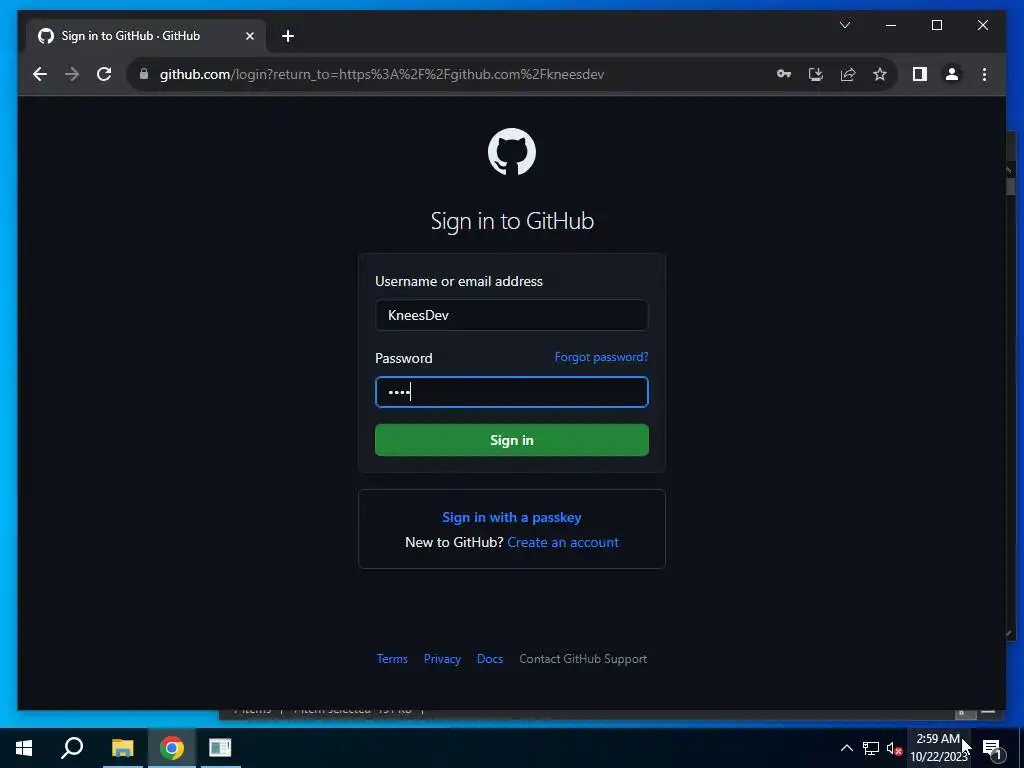Image resolution: width=1024 pixels, height=768 pixels.
Task: Reload the GitHub login page
Action: [x=104, y=74]
